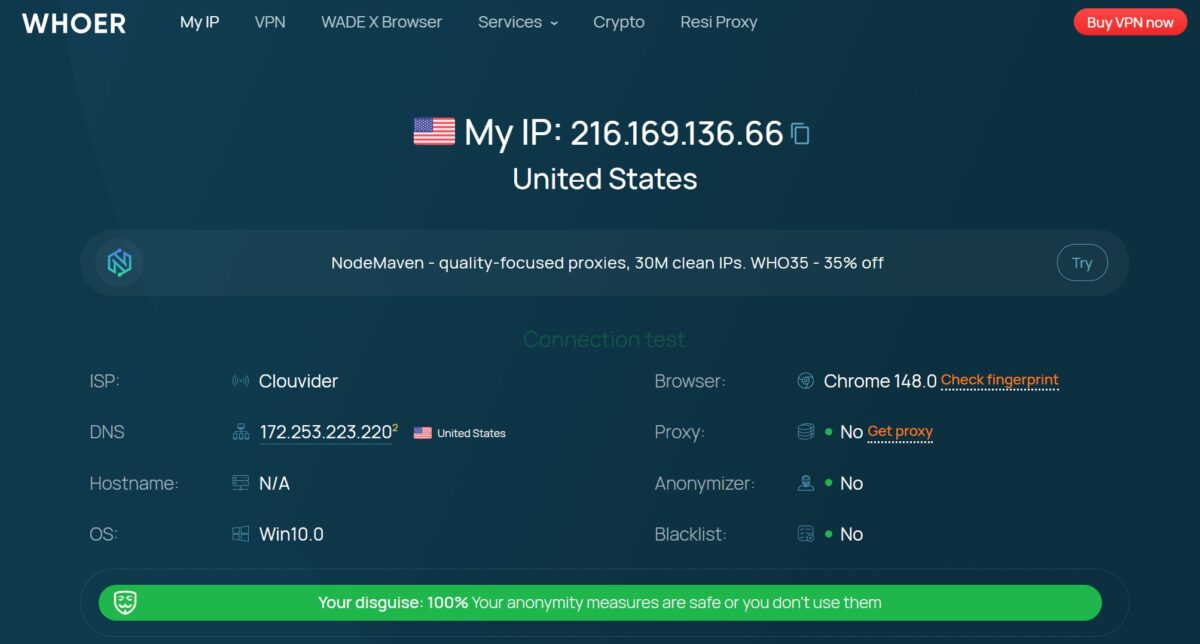Screen dimensions: 1200x644
Task: Click the green Your disguise 100% bar
Action: (x=600, y=603)
